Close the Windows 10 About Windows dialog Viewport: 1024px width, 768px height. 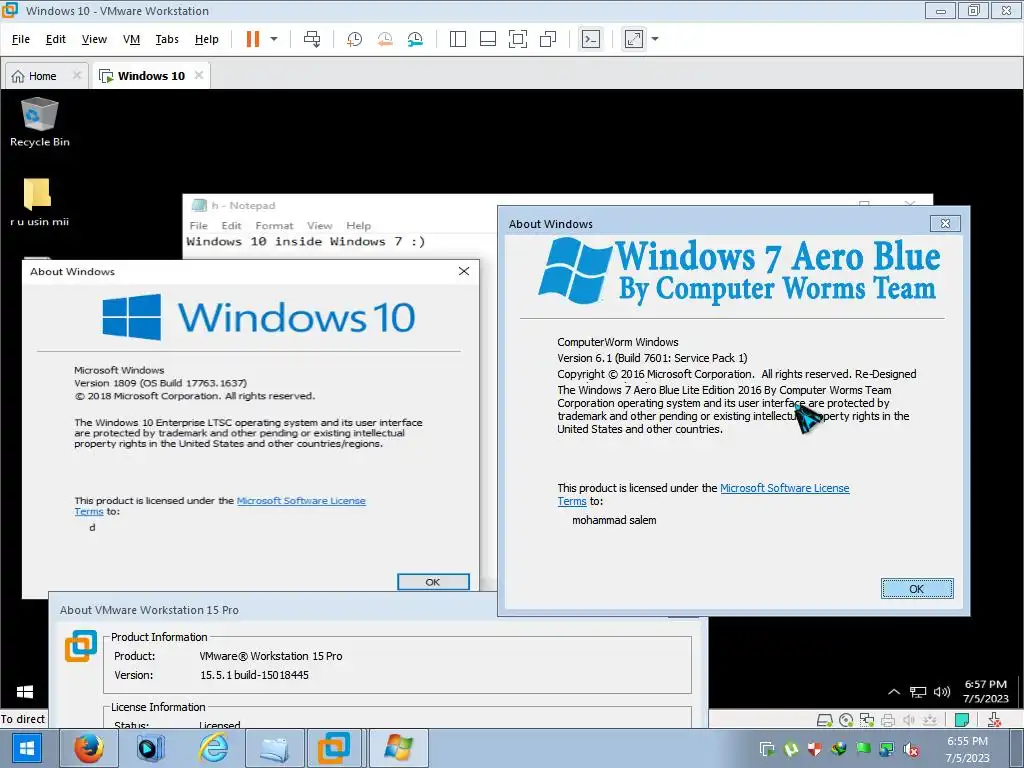tap(464, 271)
